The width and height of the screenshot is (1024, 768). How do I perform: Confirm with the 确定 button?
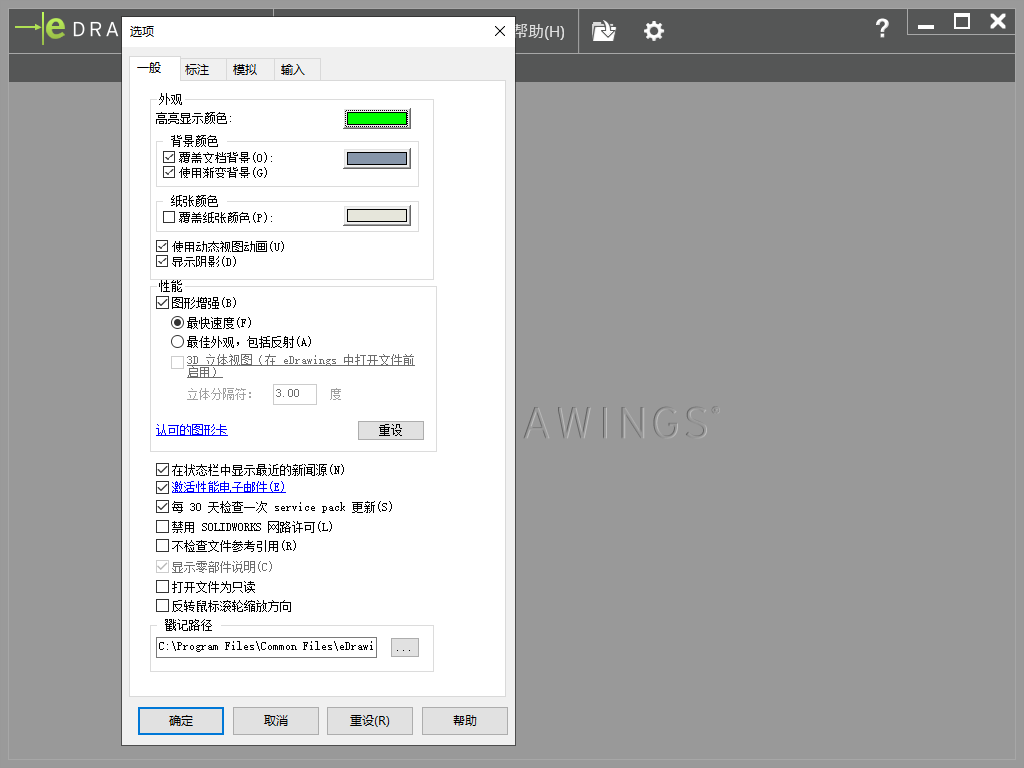[x=181, y=720]
